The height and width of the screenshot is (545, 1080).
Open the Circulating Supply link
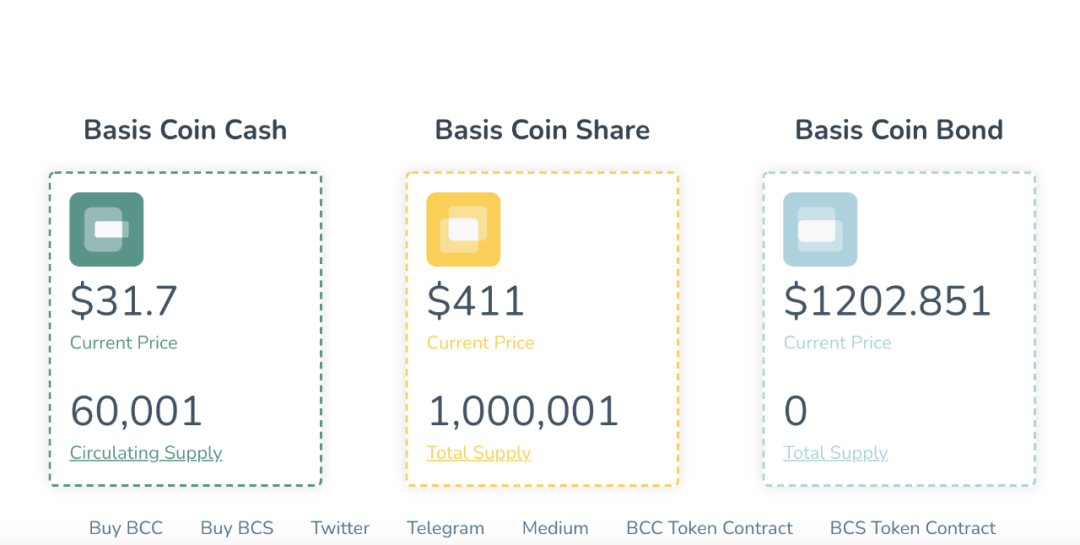pos(146,453)
